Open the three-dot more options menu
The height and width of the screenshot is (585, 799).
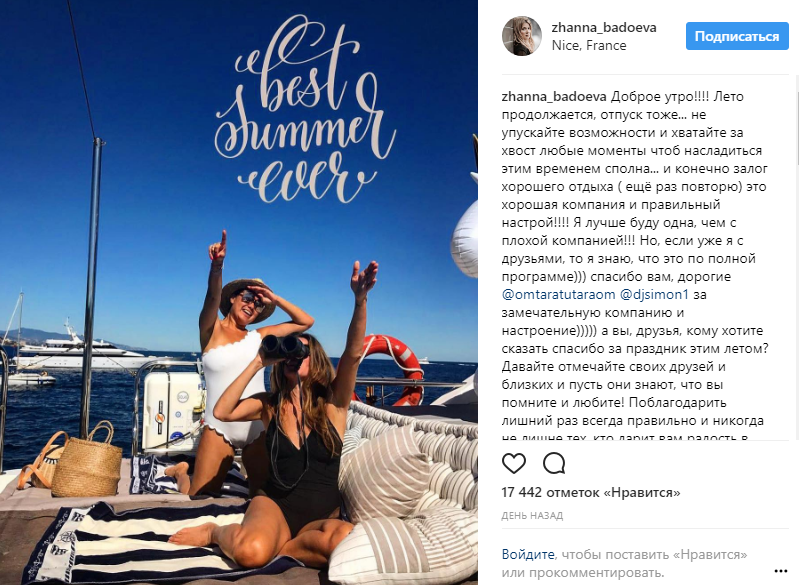781,571
